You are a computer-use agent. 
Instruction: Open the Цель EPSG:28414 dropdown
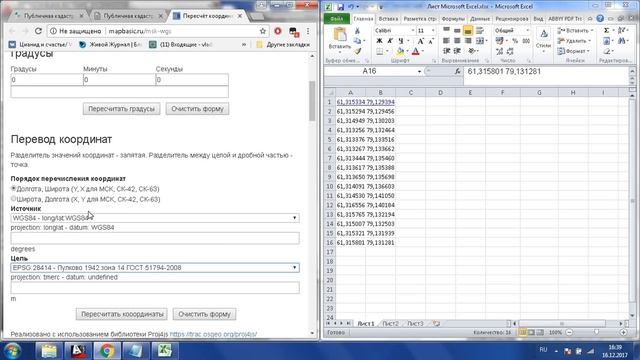155,268
